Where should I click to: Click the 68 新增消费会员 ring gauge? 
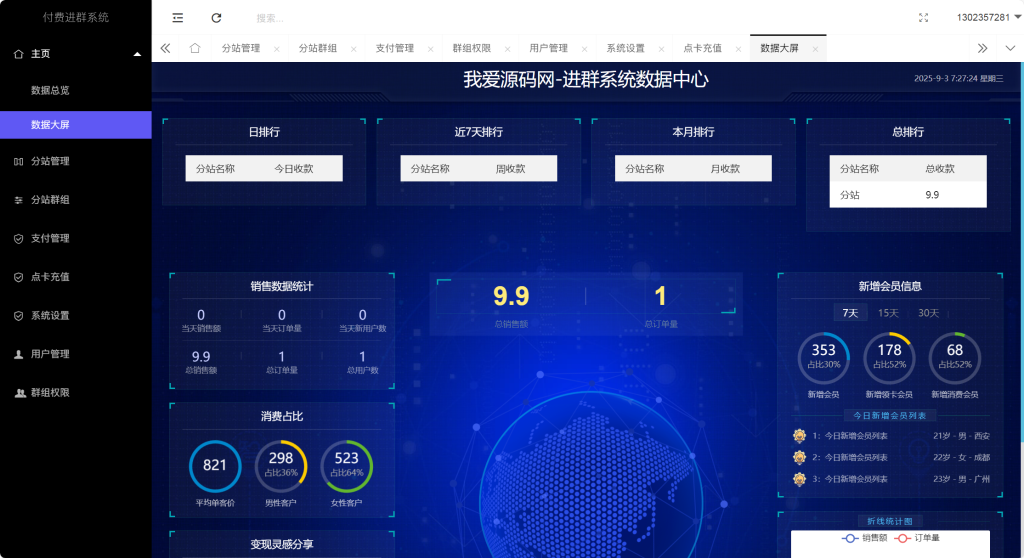pos(955,358)
